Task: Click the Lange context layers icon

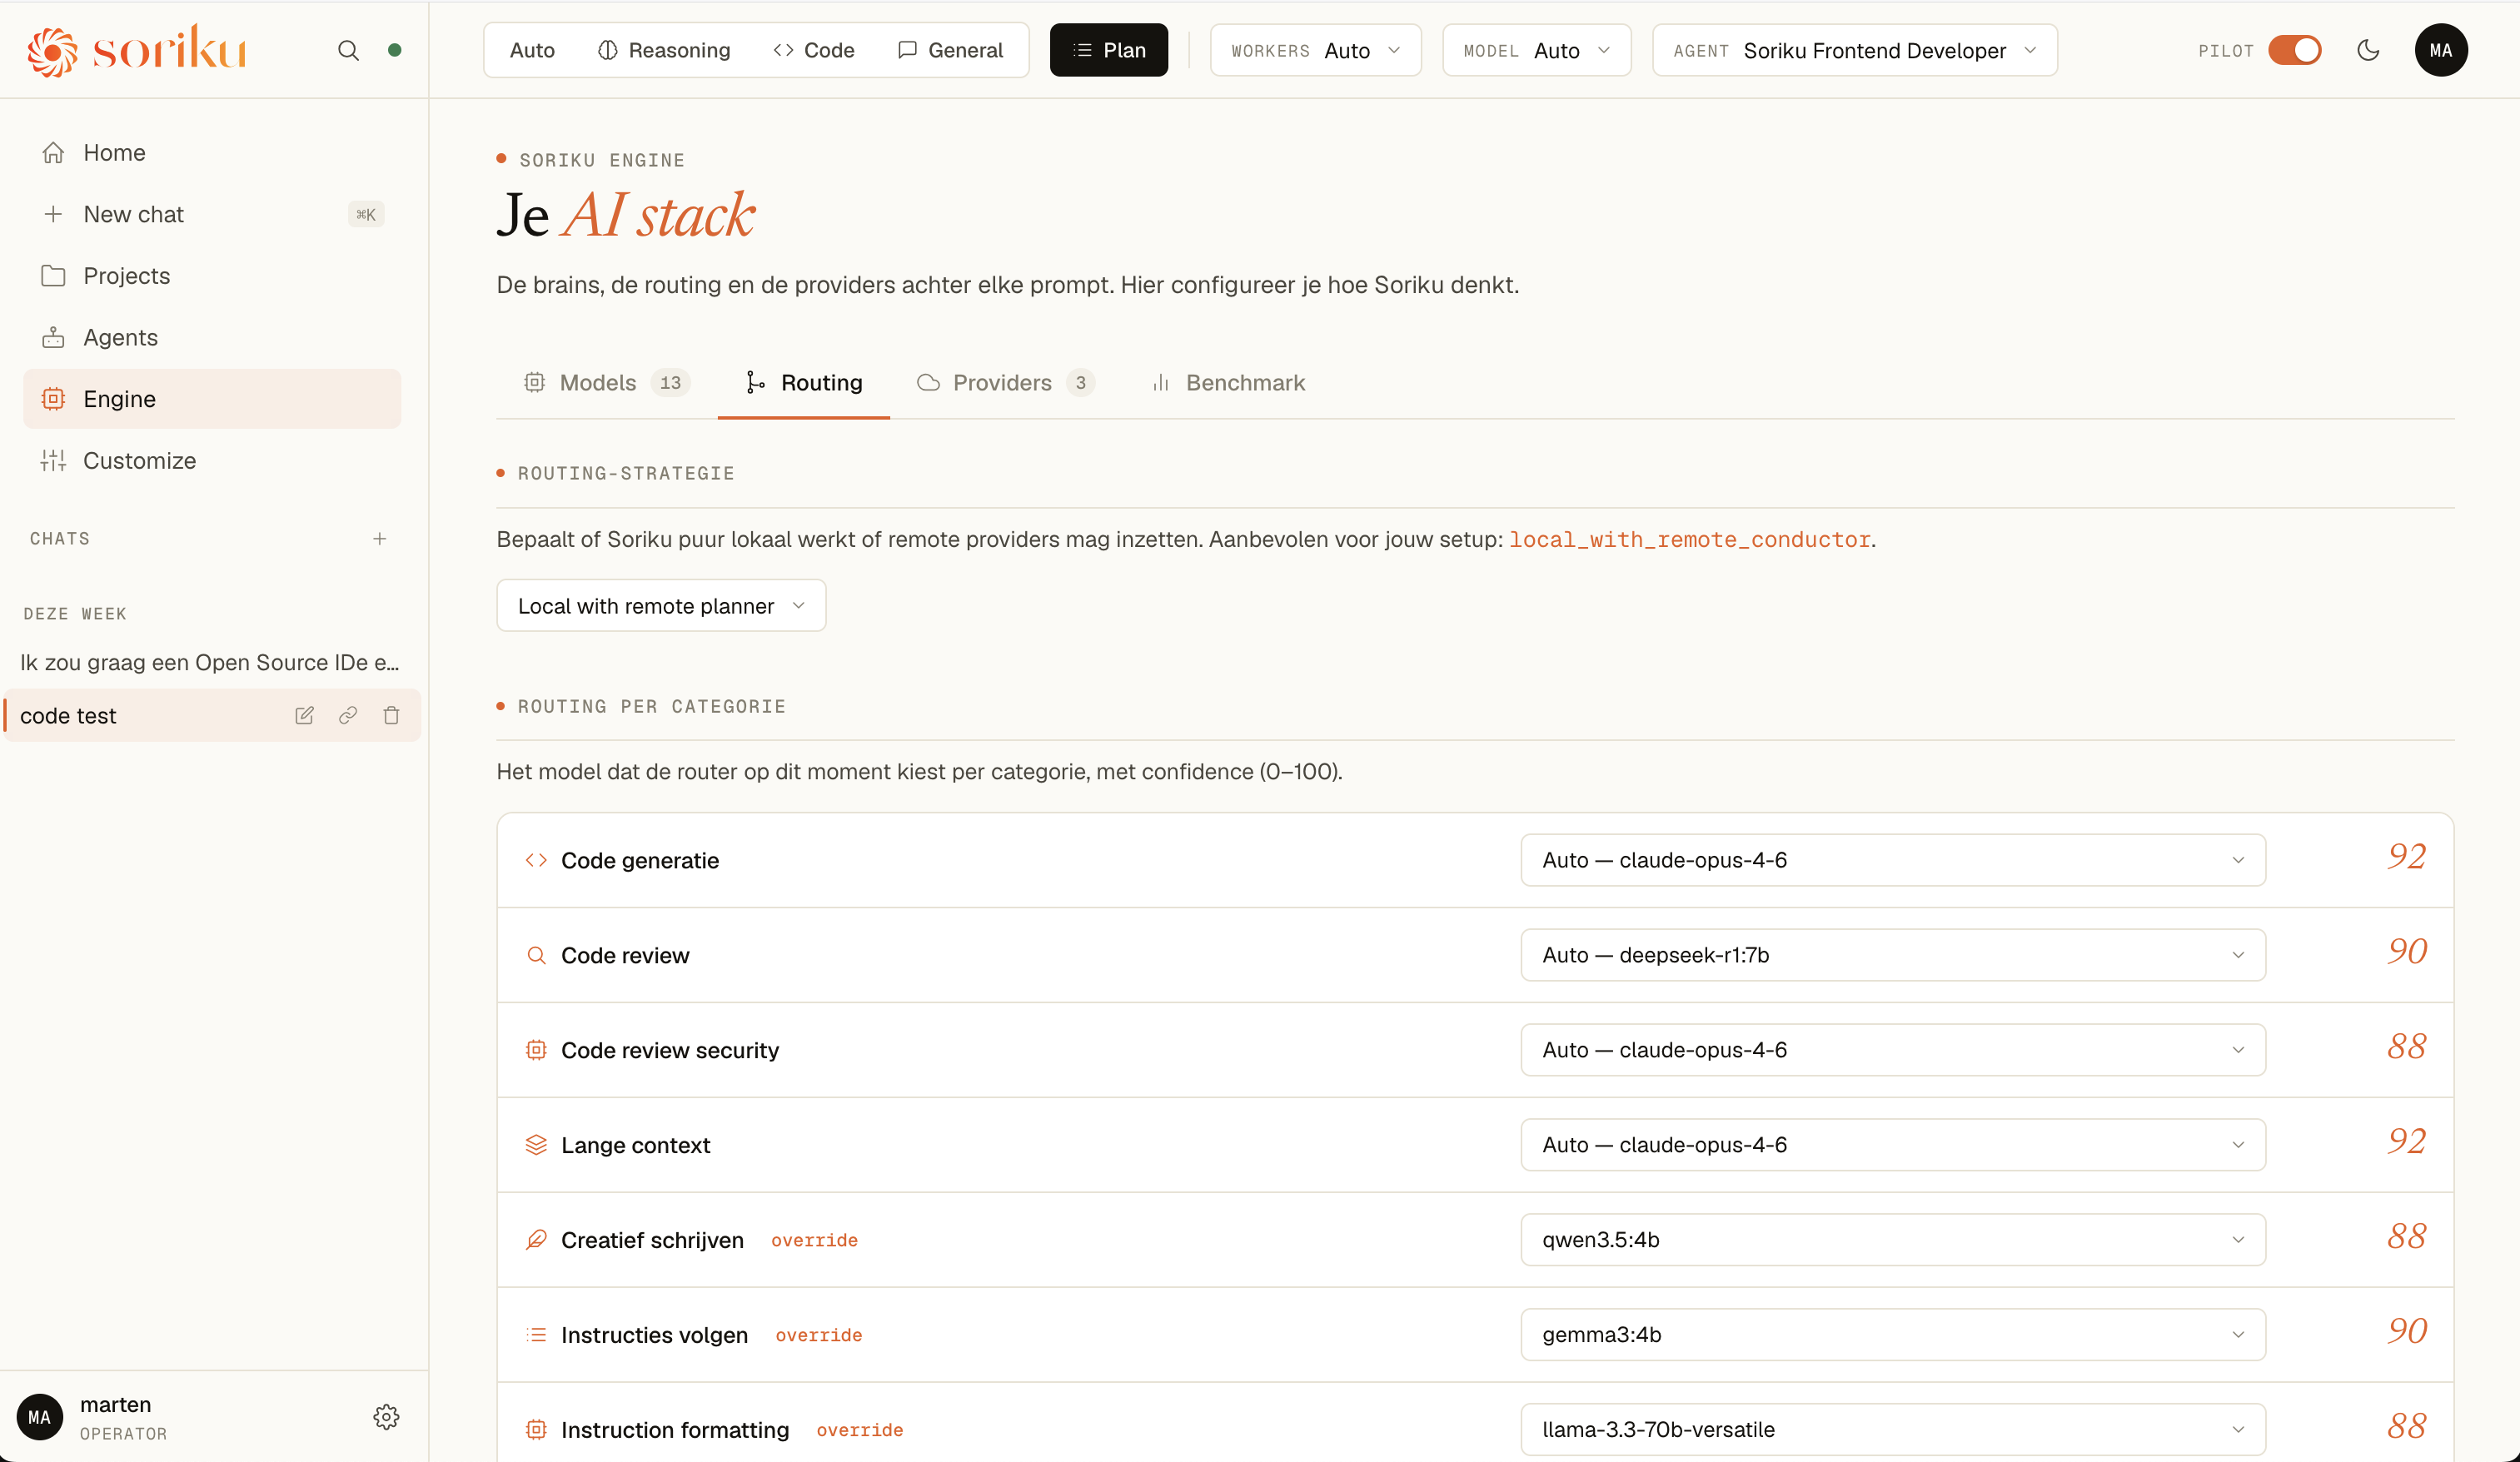Action: coord(536,1144)
